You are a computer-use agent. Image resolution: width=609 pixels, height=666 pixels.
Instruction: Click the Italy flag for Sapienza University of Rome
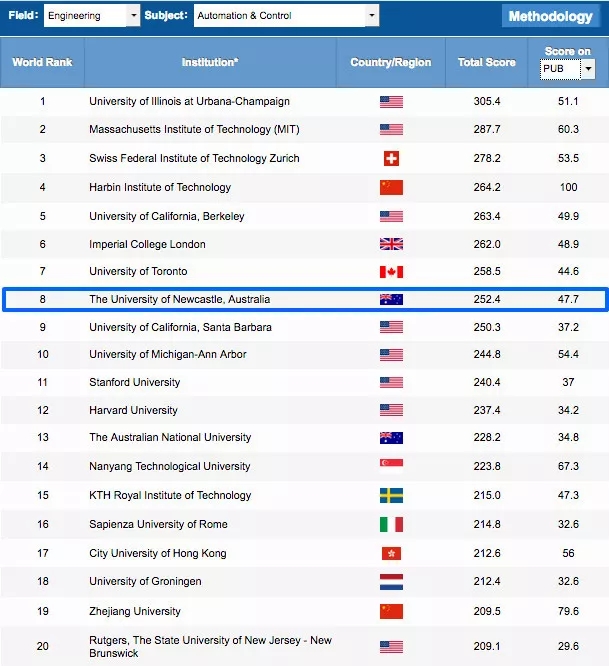[x=391, y=524]
